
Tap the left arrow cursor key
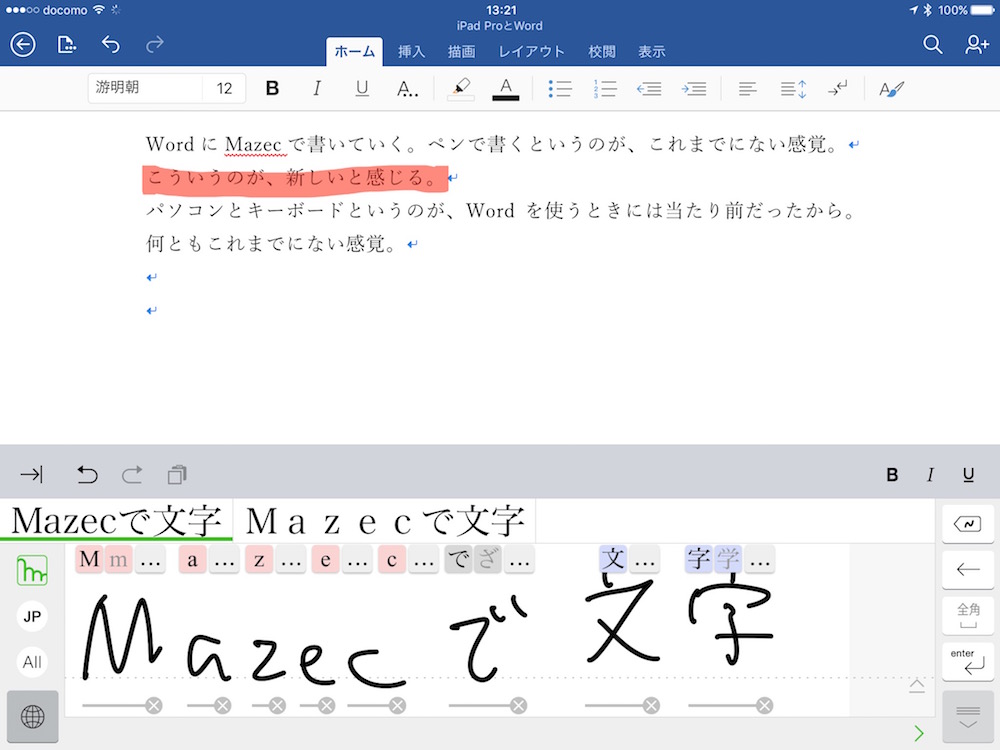tap(967, 570)
